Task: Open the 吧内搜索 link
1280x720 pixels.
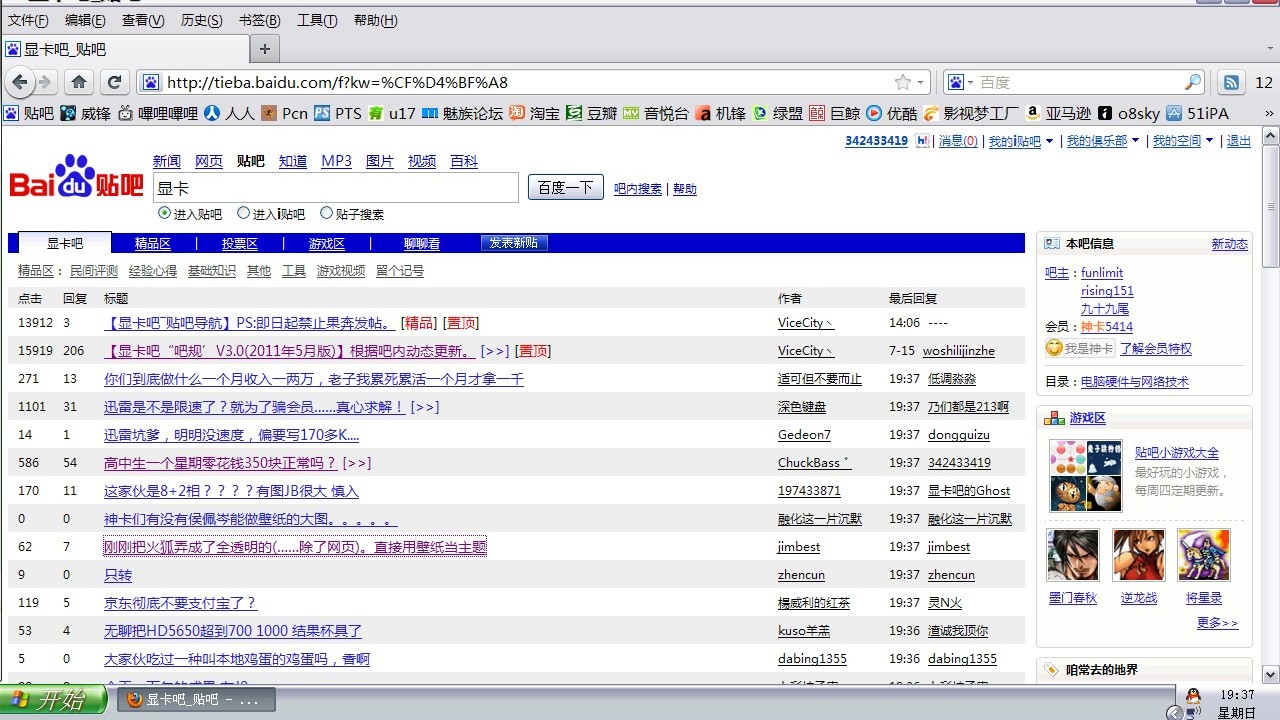Action: 638,189
